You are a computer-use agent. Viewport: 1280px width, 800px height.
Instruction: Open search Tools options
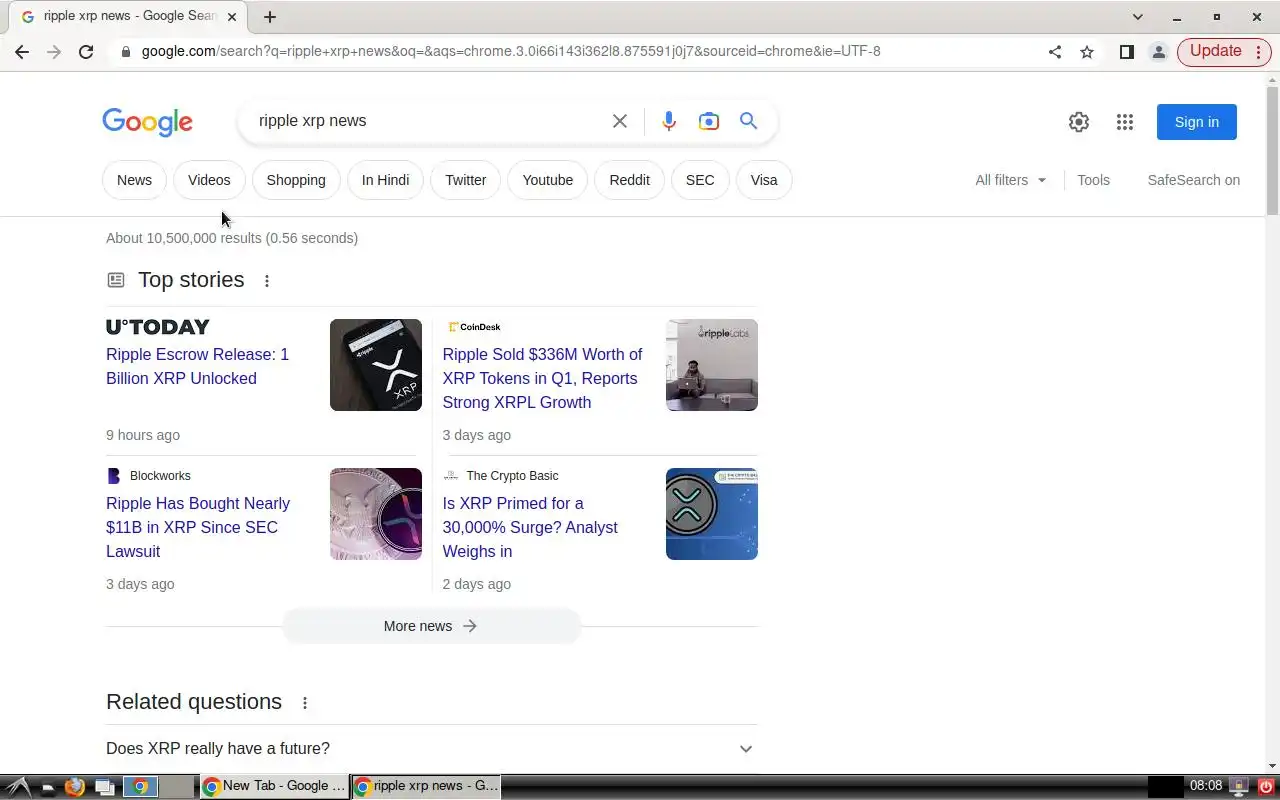coord(1093,180)
